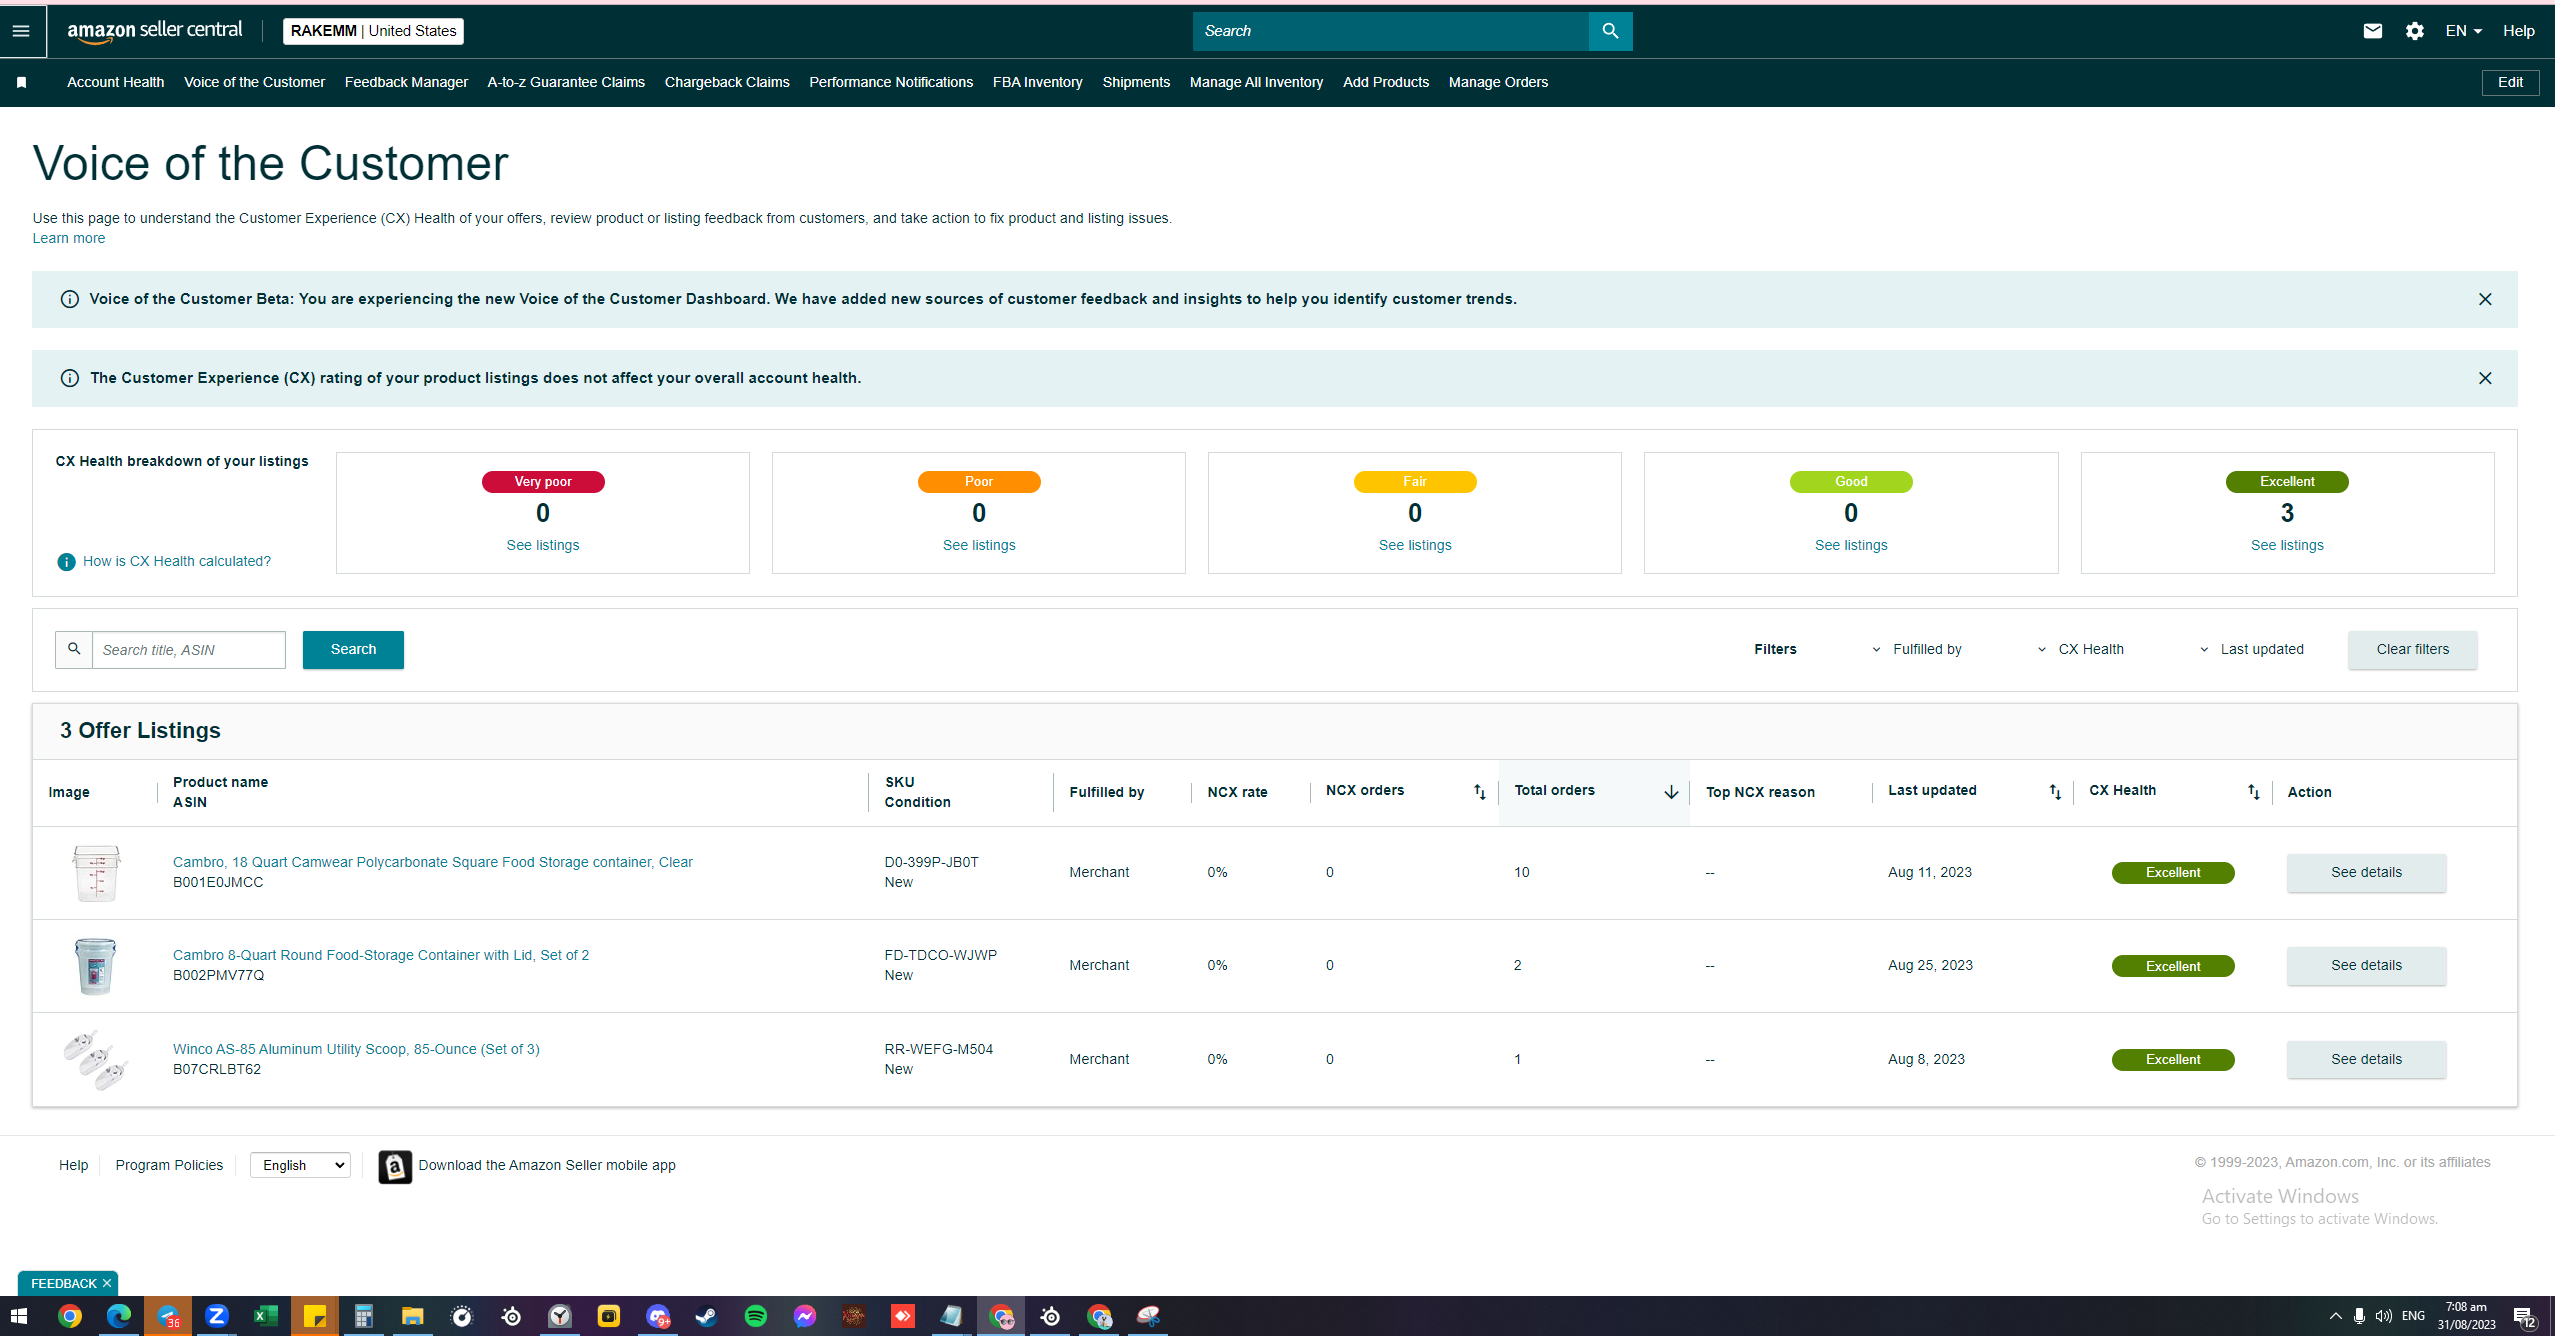Open the settings gear icon
2555x1336 pixels.
(x=2414, y=31)
